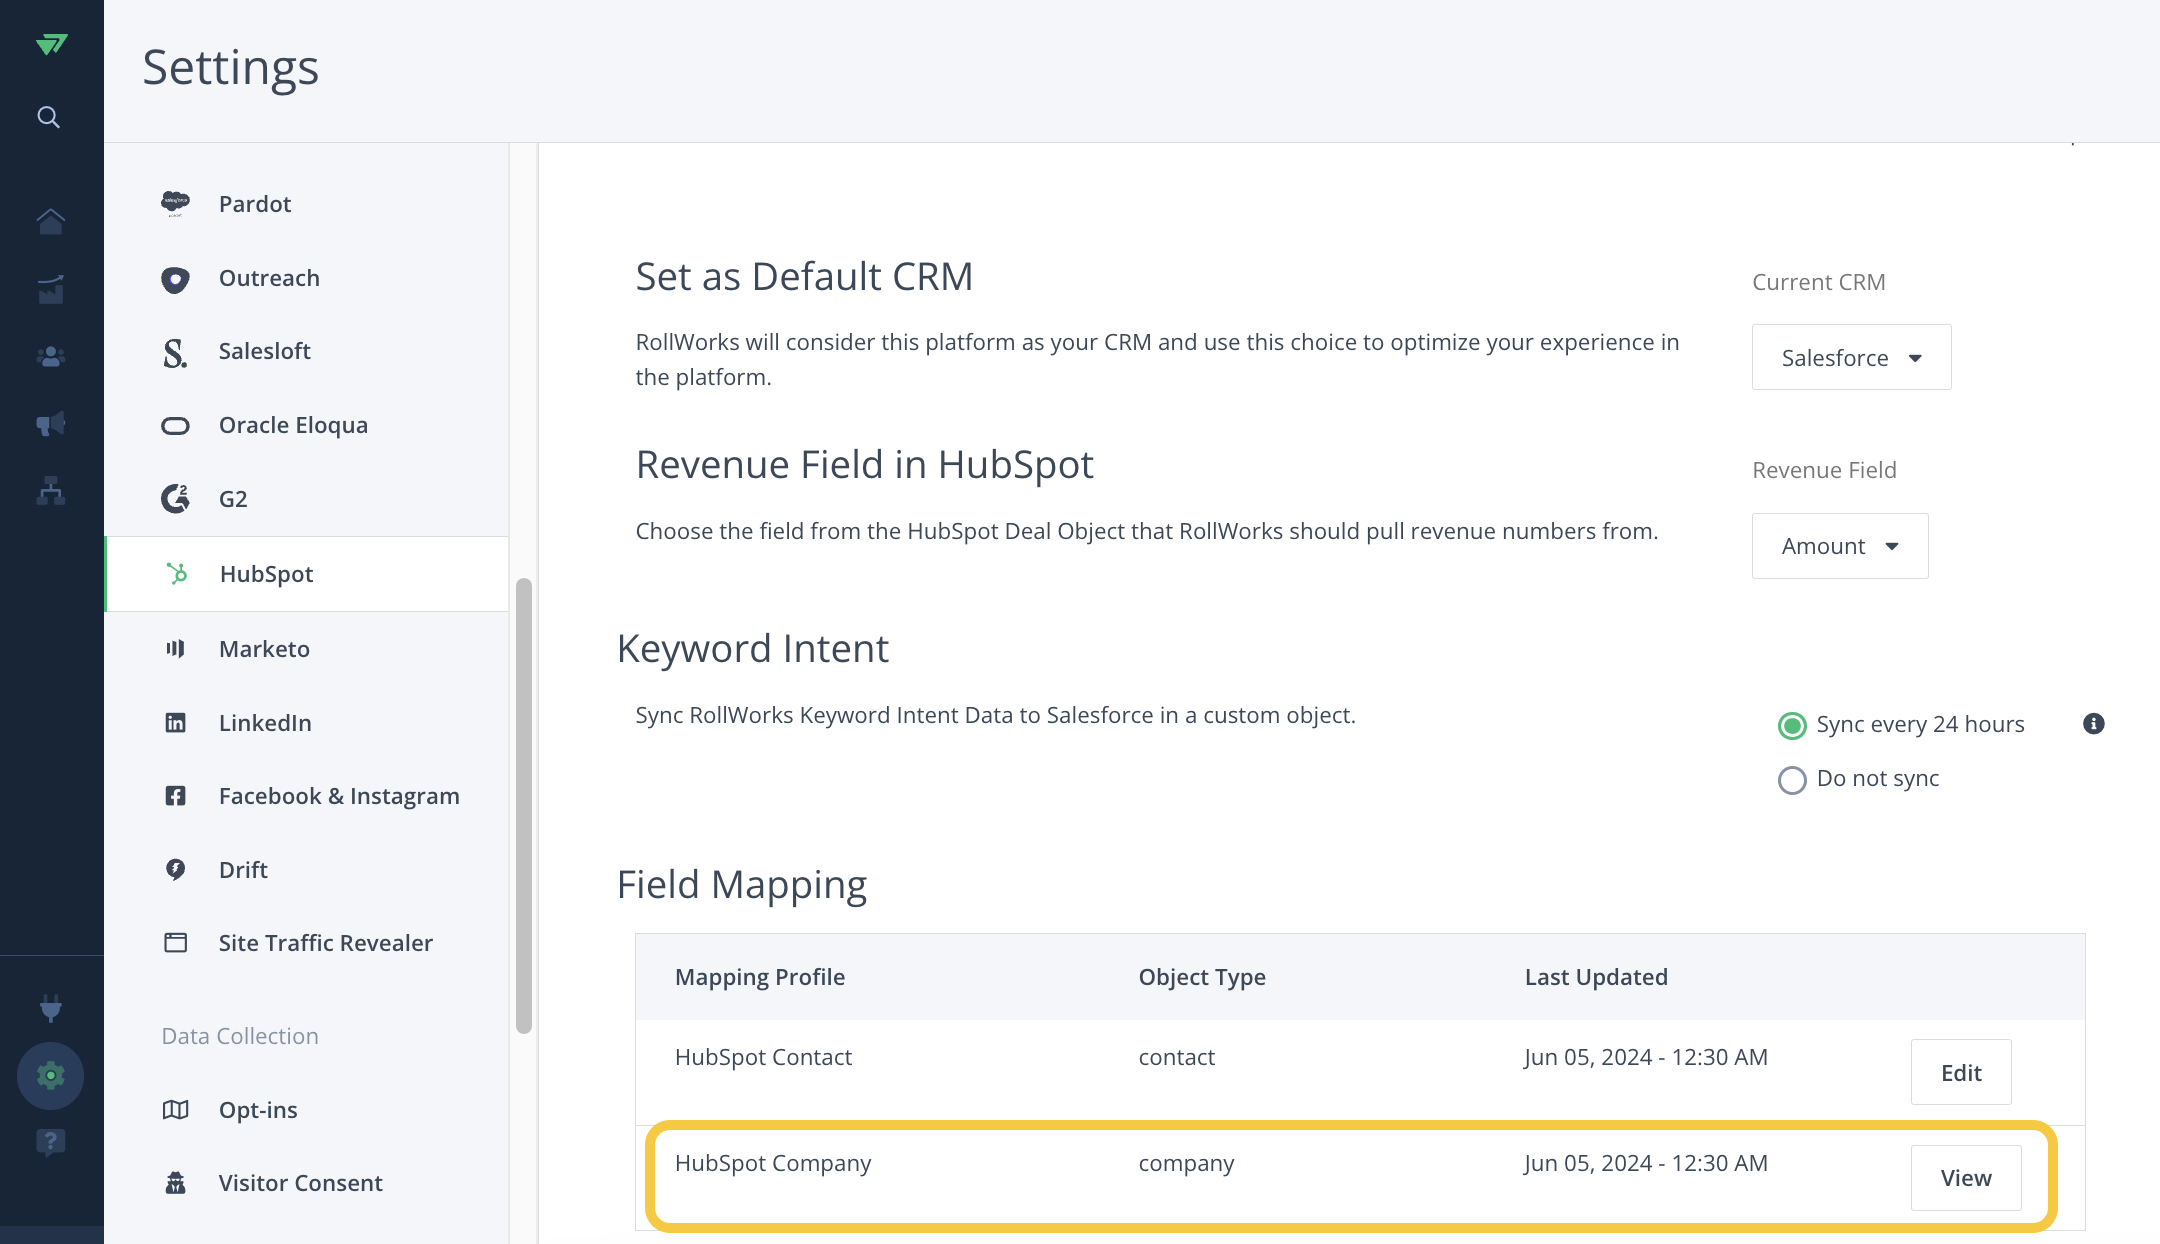Click the Site Traffic Revealer window icon
Viewport: 2160px width, 1244px height.
[175, 943]
